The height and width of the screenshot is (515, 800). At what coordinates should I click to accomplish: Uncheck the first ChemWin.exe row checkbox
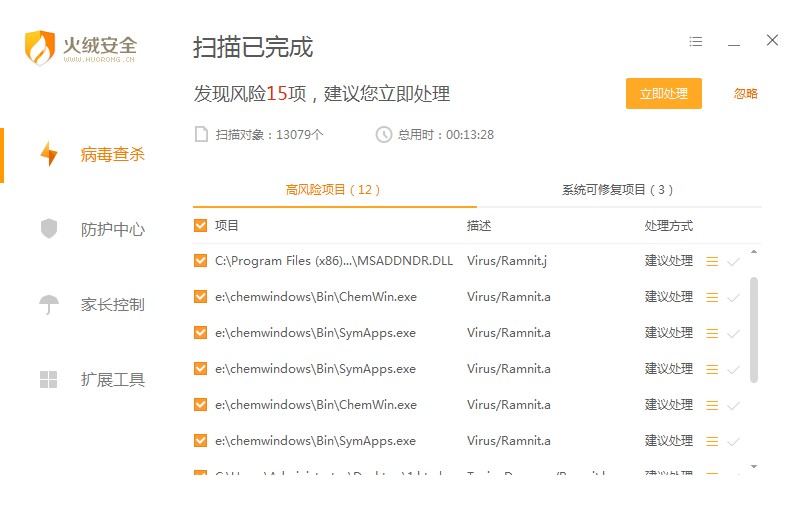click(201, 297)
